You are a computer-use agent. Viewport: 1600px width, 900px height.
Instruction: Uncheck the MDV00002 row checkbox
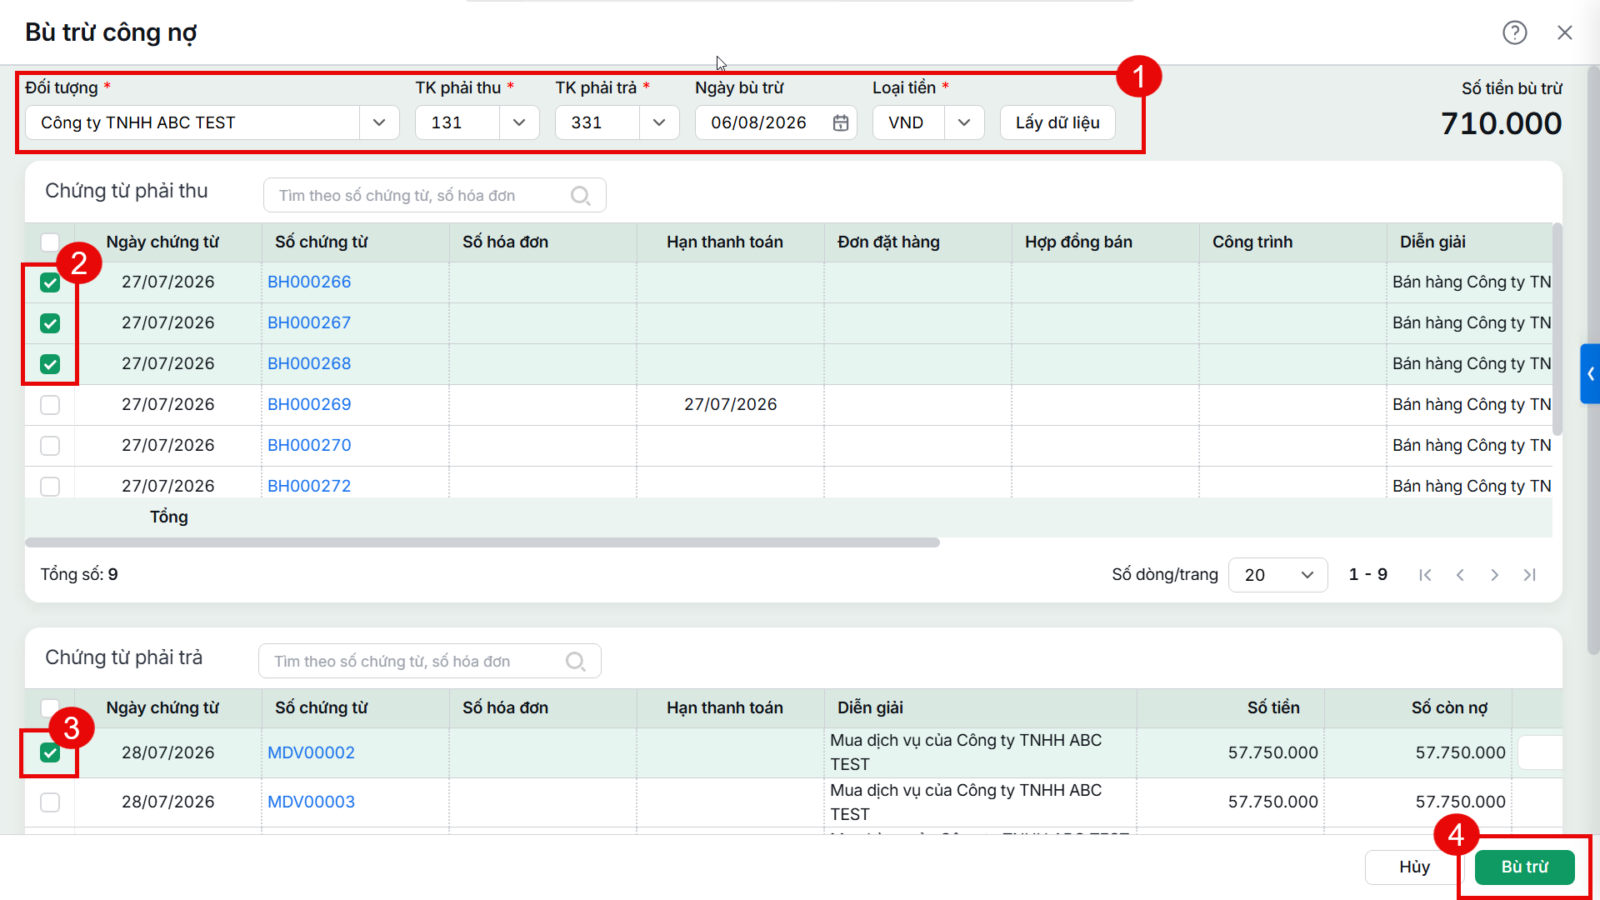click(50, 753)
